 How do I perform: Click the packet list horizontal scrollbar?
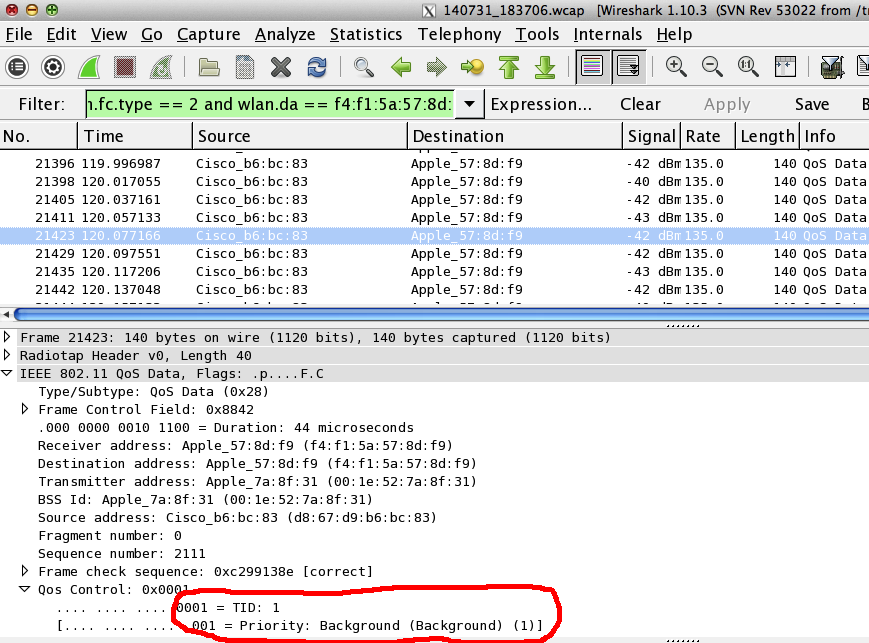441,314
